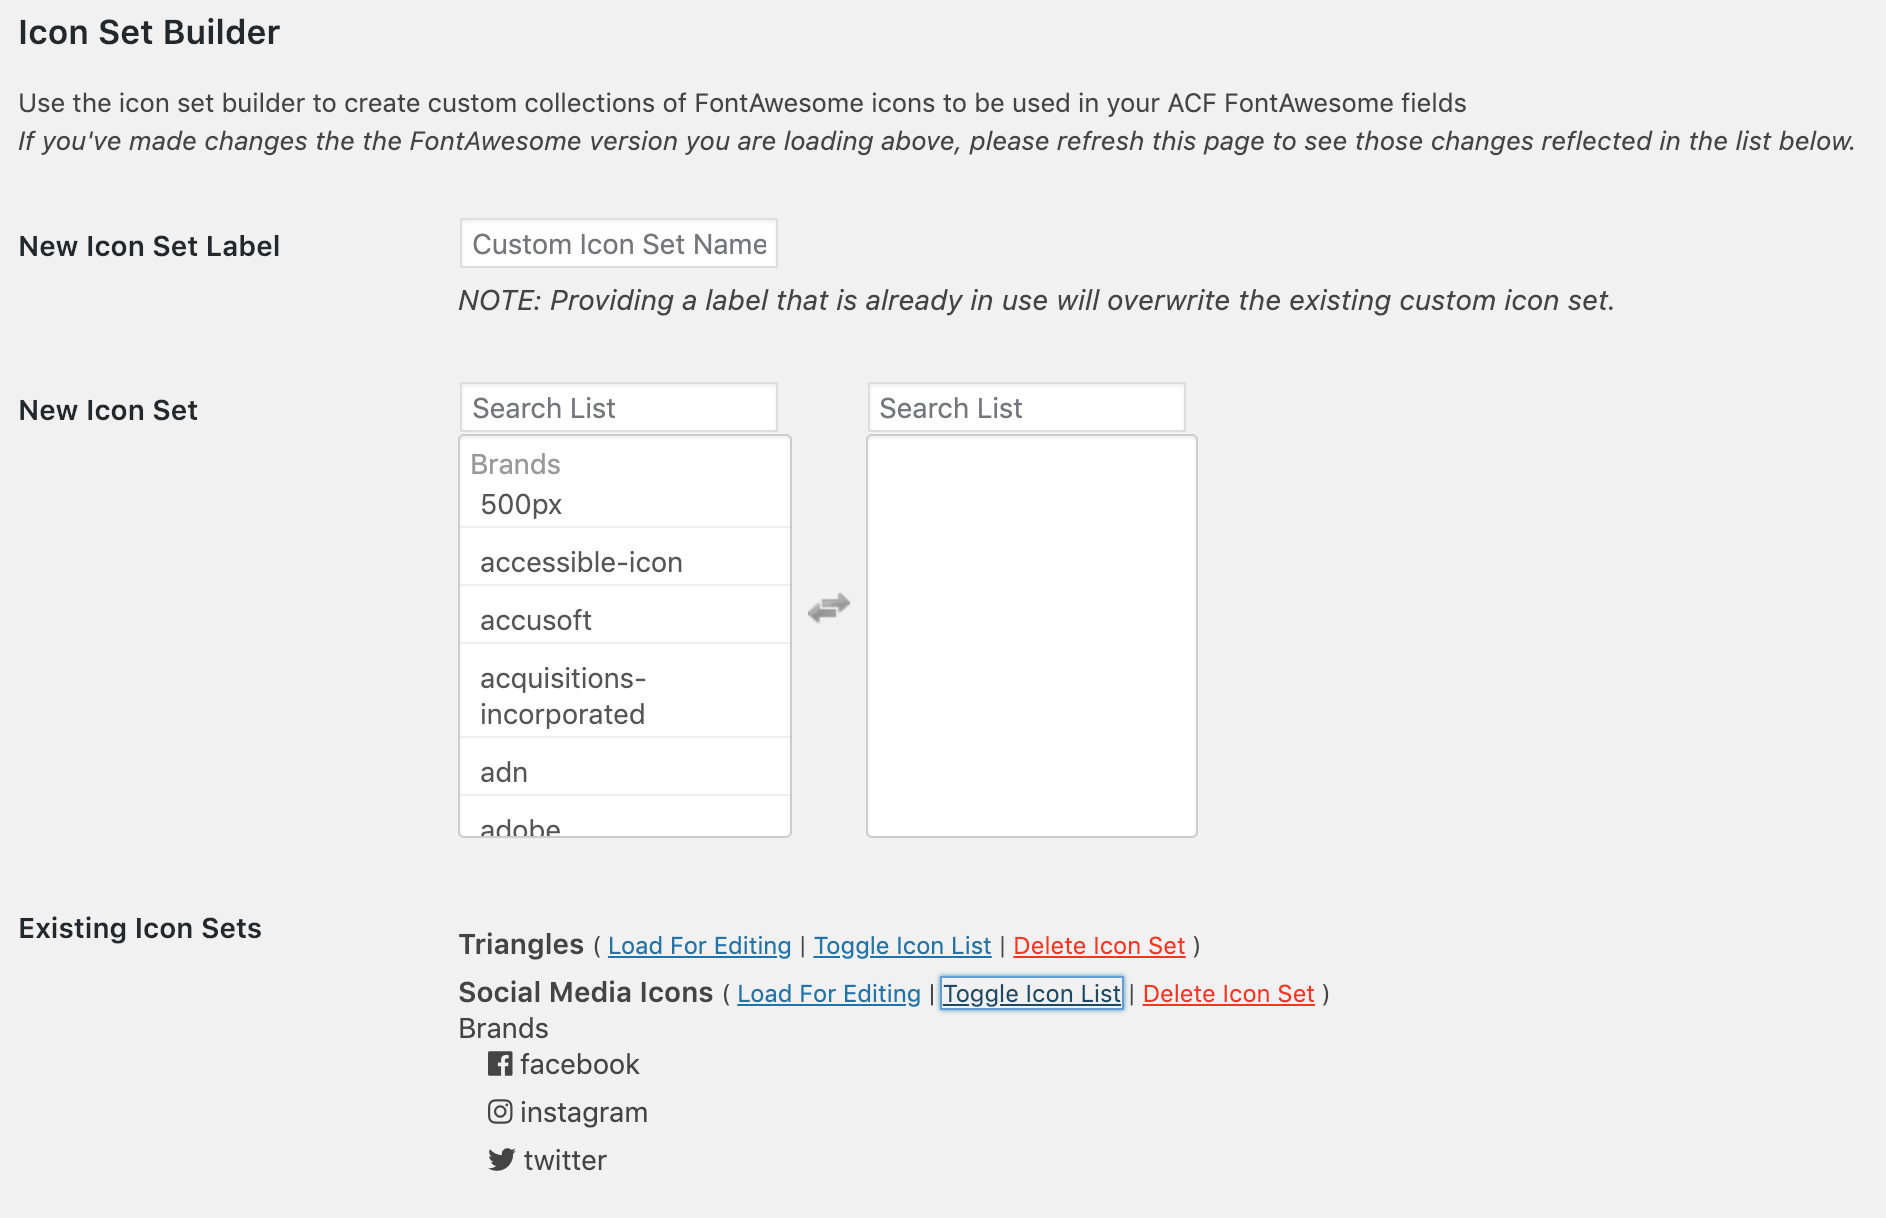Click the Facebook brand icon

[500, 1064]
